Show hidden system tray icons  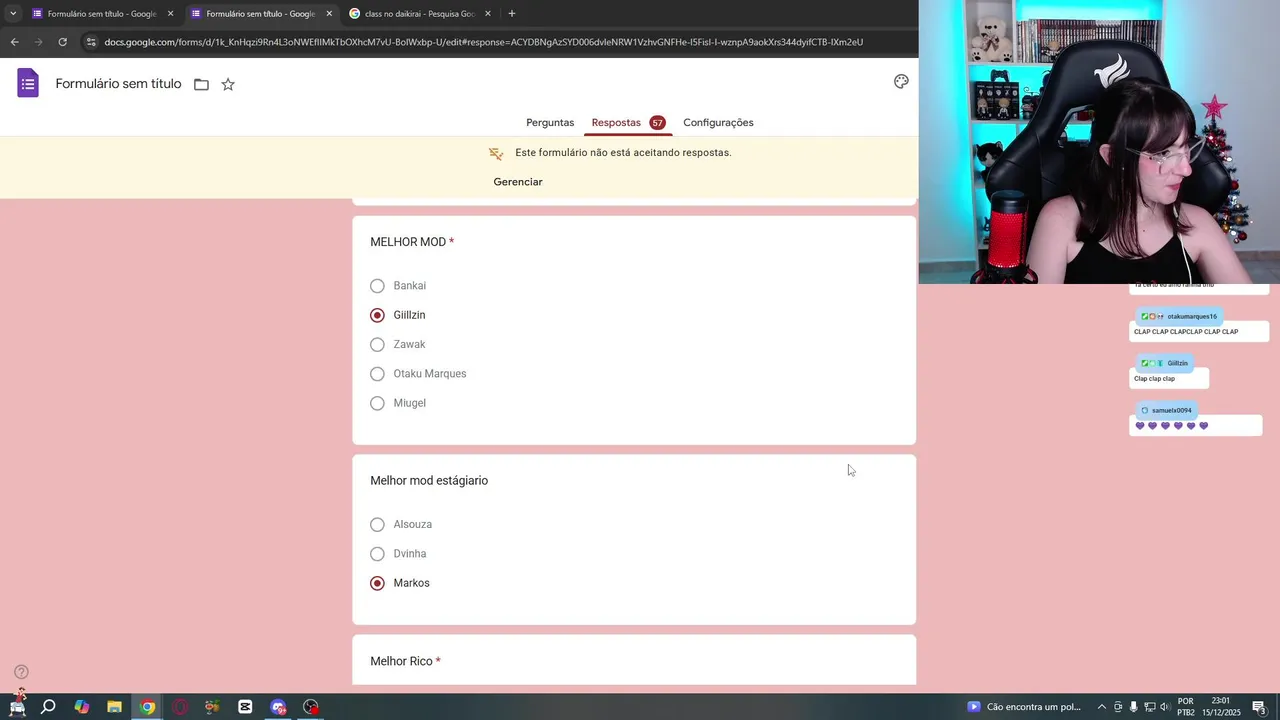[x=1102, y=707]
